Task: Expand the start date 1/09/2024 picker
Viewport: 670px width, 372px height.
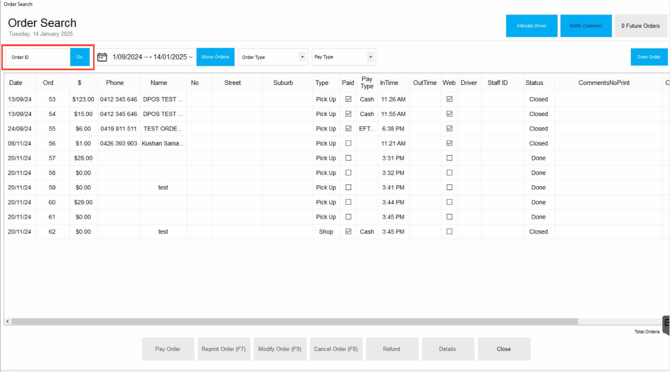Action: [146, 57]
